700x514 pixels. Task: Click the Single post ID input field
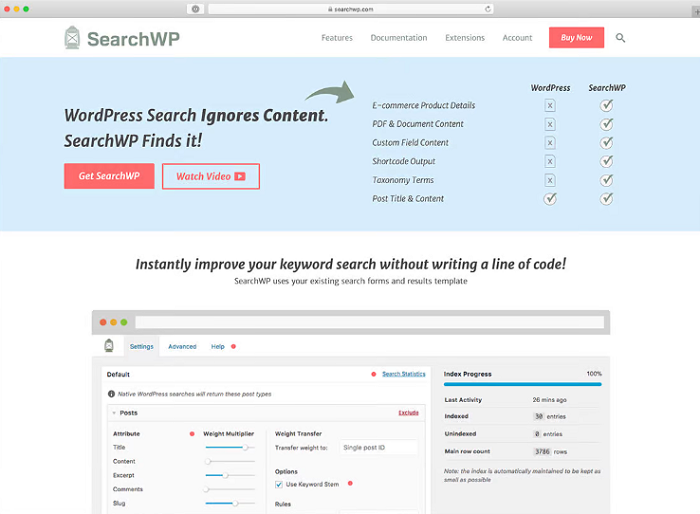[379, 447]
